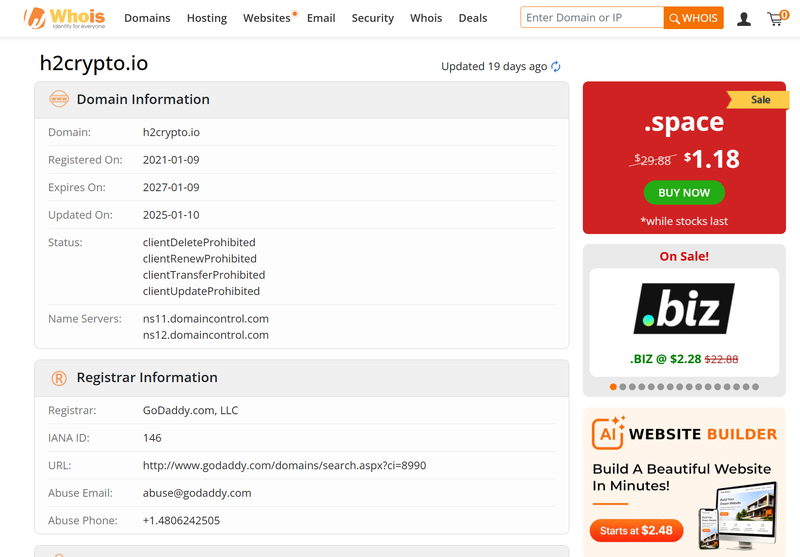The height and width of the screenshot is (557, 800).
Task: Click status clientDeleteProhibited
Action: pyautogui.click(x=199, y=242)
